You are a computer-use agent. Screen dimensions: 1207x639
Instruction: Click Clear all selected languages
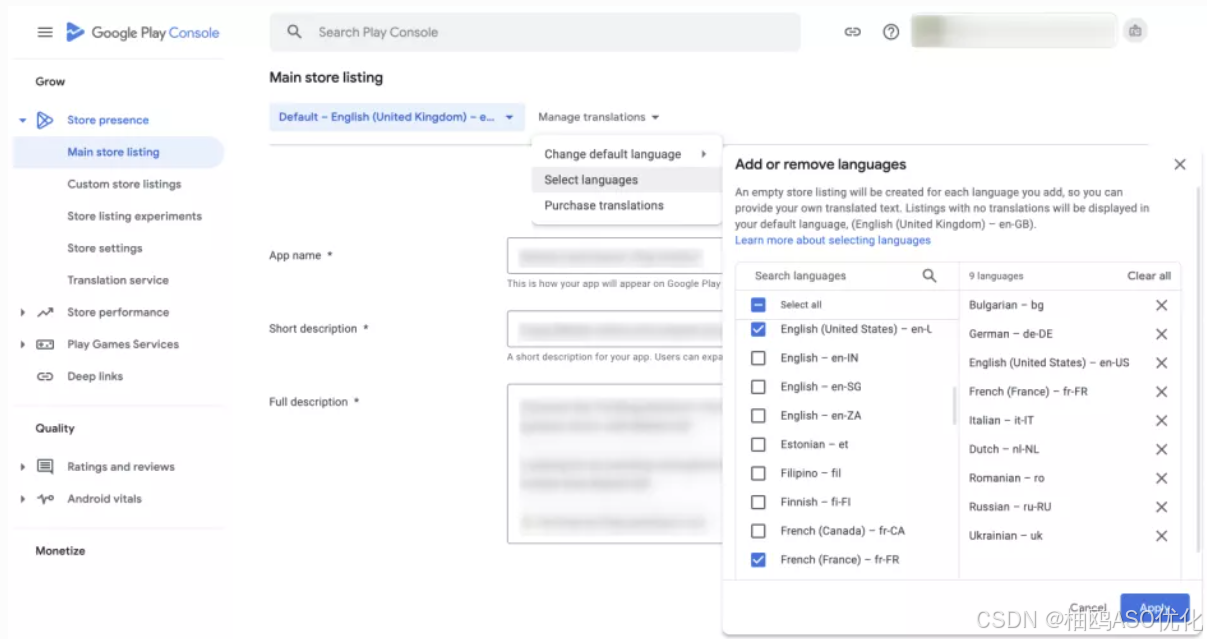[x=1149, y=276]
